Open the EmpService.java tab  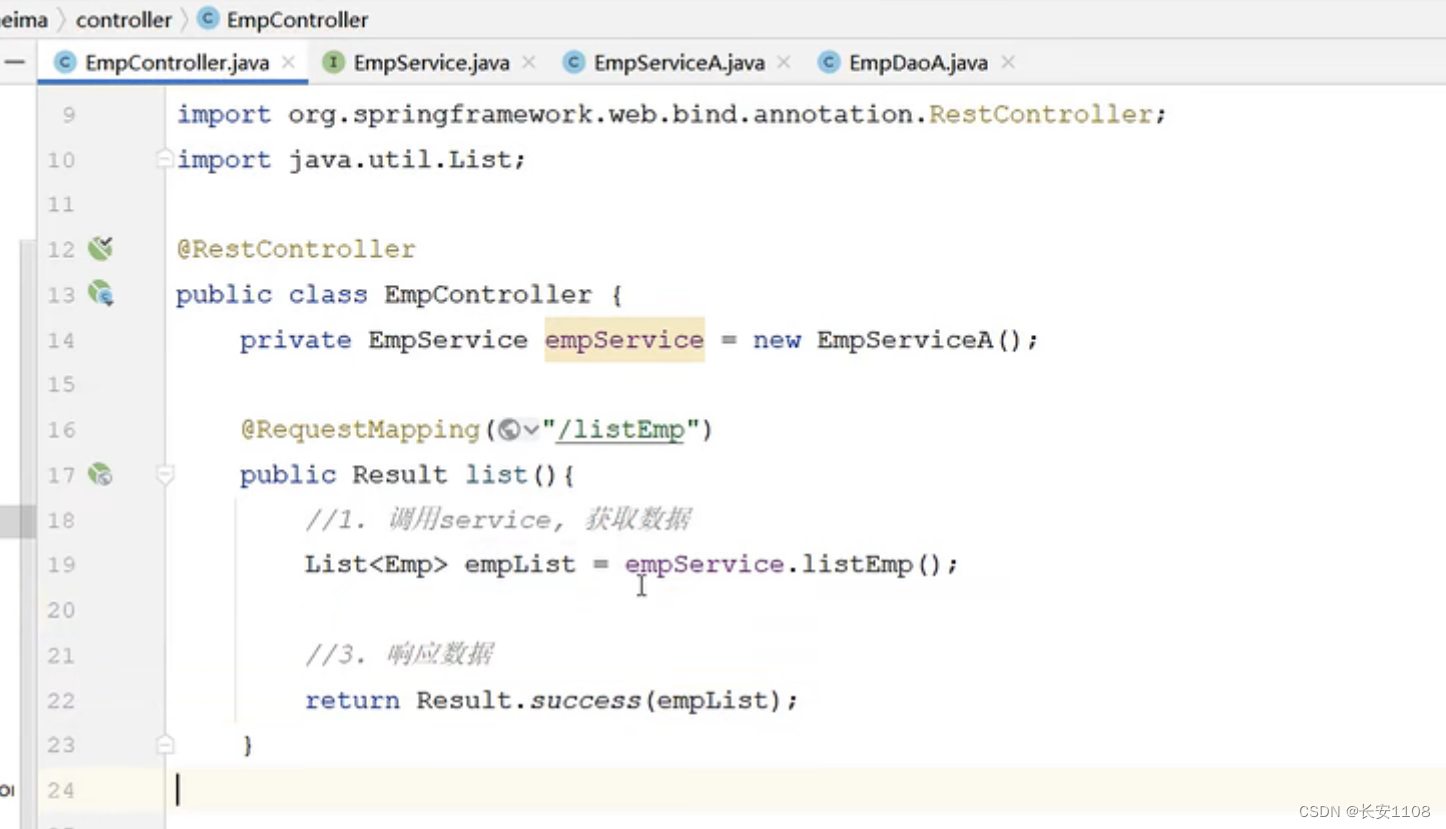[x=431, y=63]
